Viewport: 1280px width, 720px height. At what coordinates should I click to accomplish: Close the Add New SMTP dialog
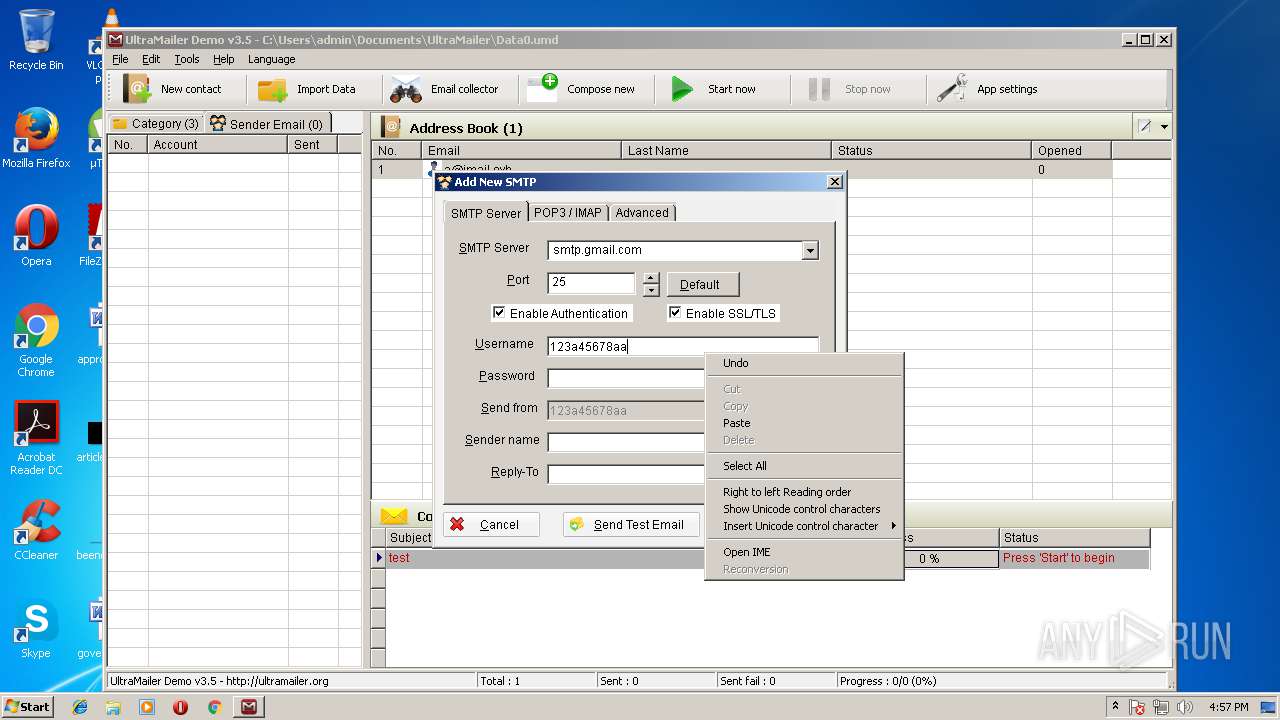835,182
